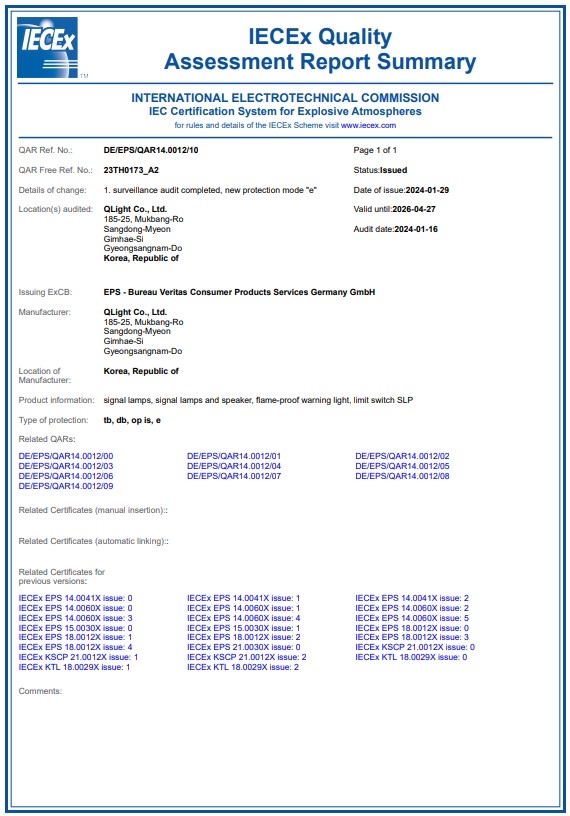Click the surveillance audit change details text
This screenshot has width=570, height=816.
[x=210, y=190]
